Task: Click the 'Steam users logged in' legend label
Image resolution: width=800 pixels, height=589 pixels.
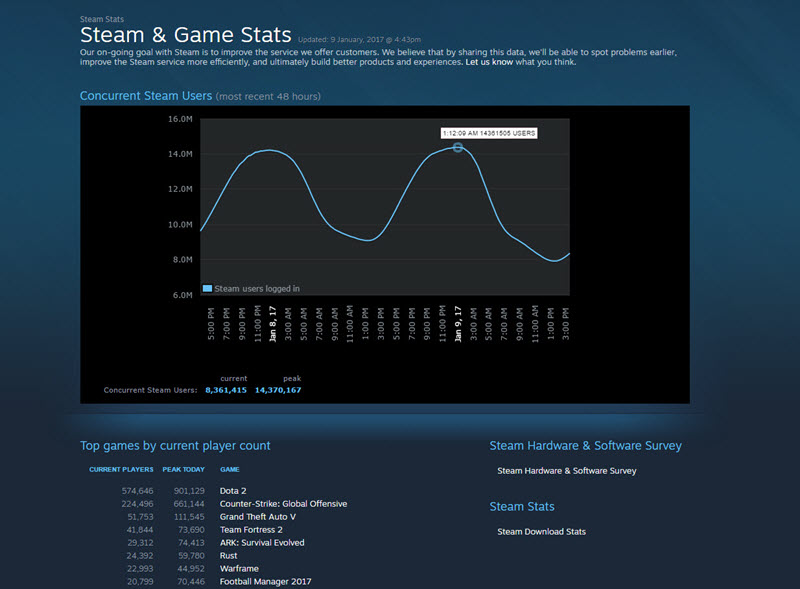Action: [257, 289]
